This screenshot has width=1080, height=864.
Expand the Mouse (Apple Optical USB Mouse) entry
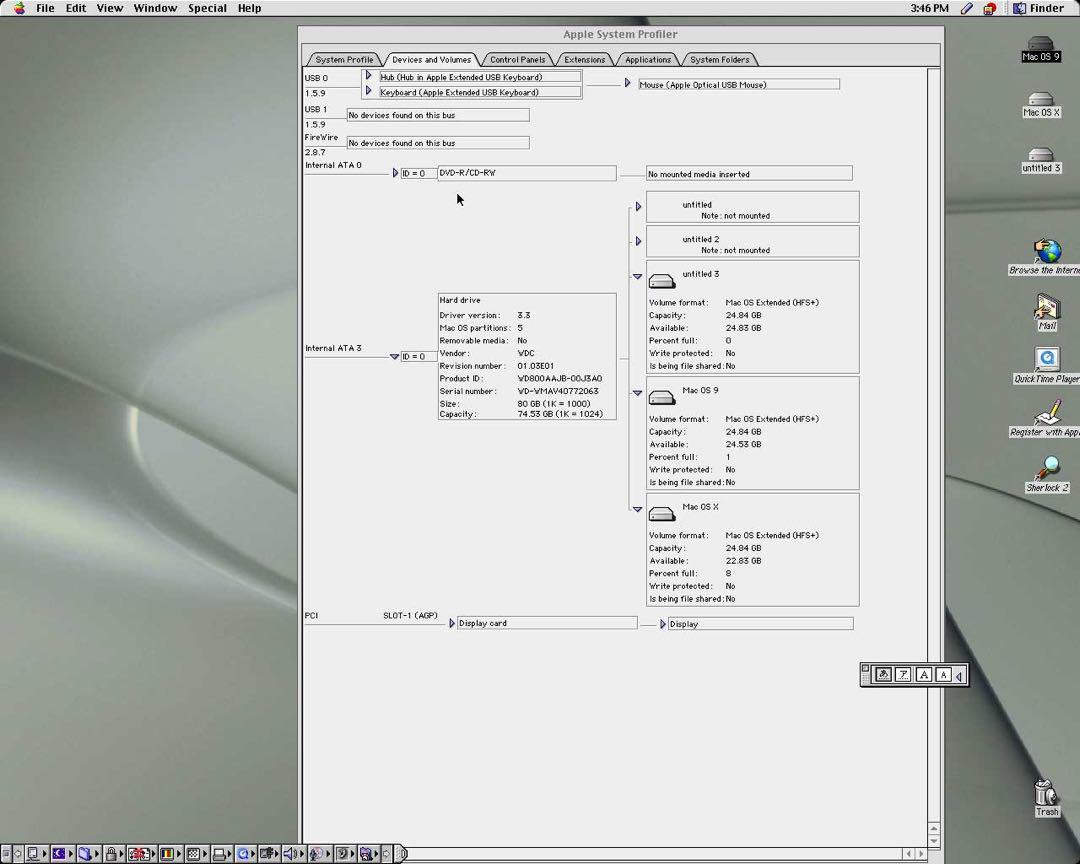627,83
